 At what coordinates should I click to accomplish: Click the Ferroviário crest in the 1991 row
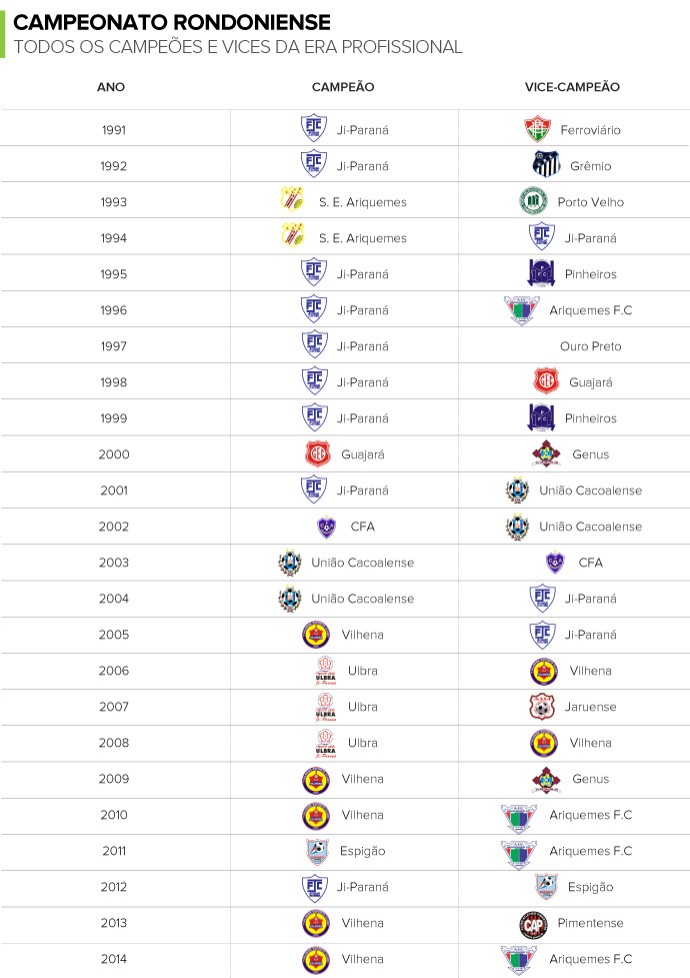[x=537, y=128]
